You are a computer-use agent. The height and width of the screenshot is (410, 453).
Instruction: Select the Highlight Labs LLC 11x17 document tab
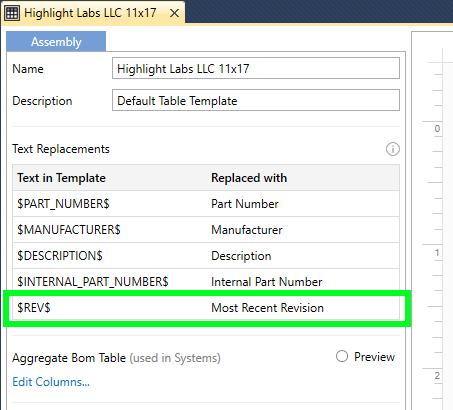coord(93,13)
